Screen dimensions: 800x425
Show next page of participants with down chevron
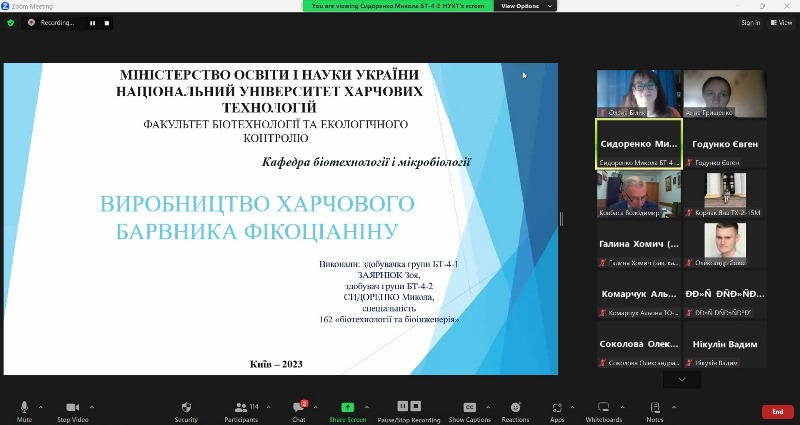pyautogui.click(x=682, y=379)
